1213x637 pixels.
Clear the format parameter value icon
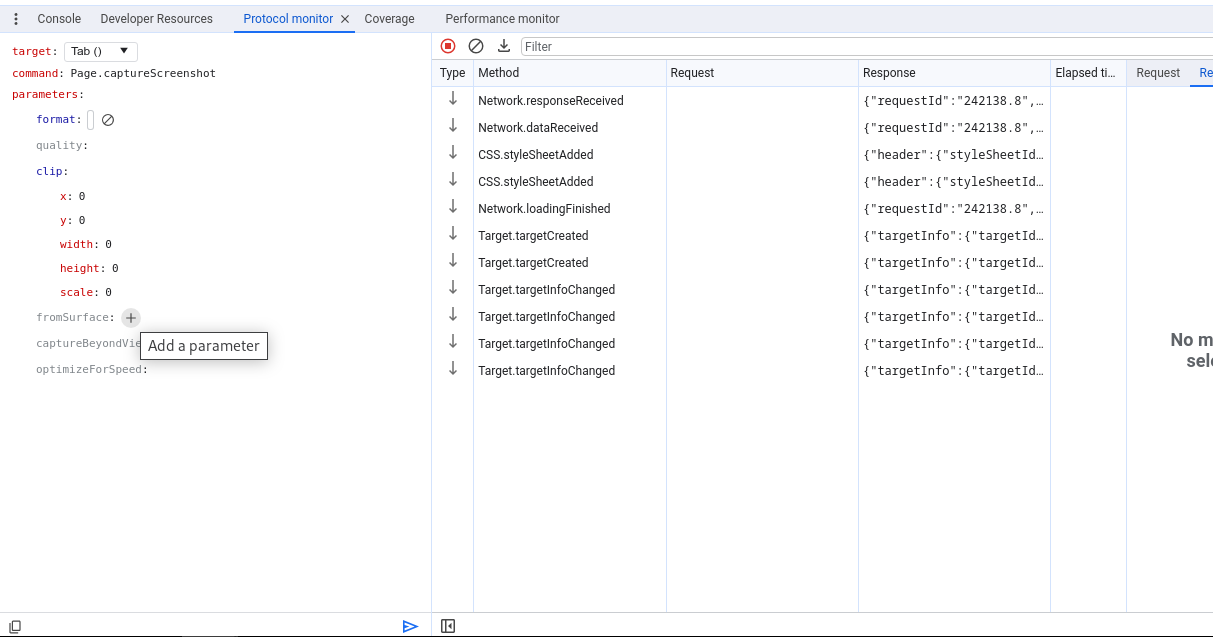pyautogui.click(x=108, y=120)
